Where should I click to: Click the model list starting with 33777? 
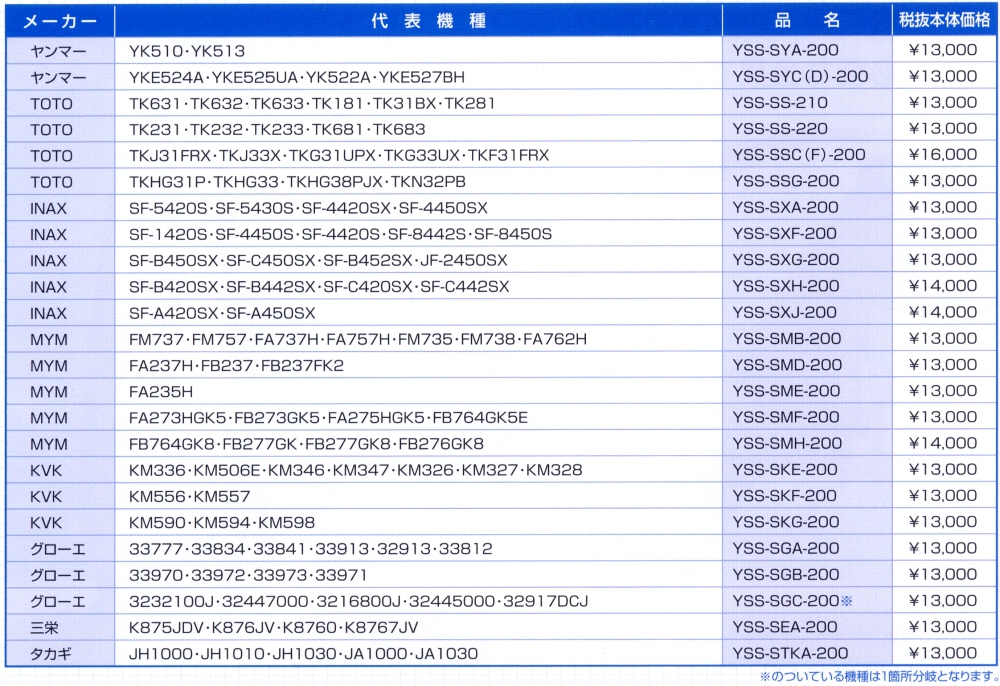point(311,549)
